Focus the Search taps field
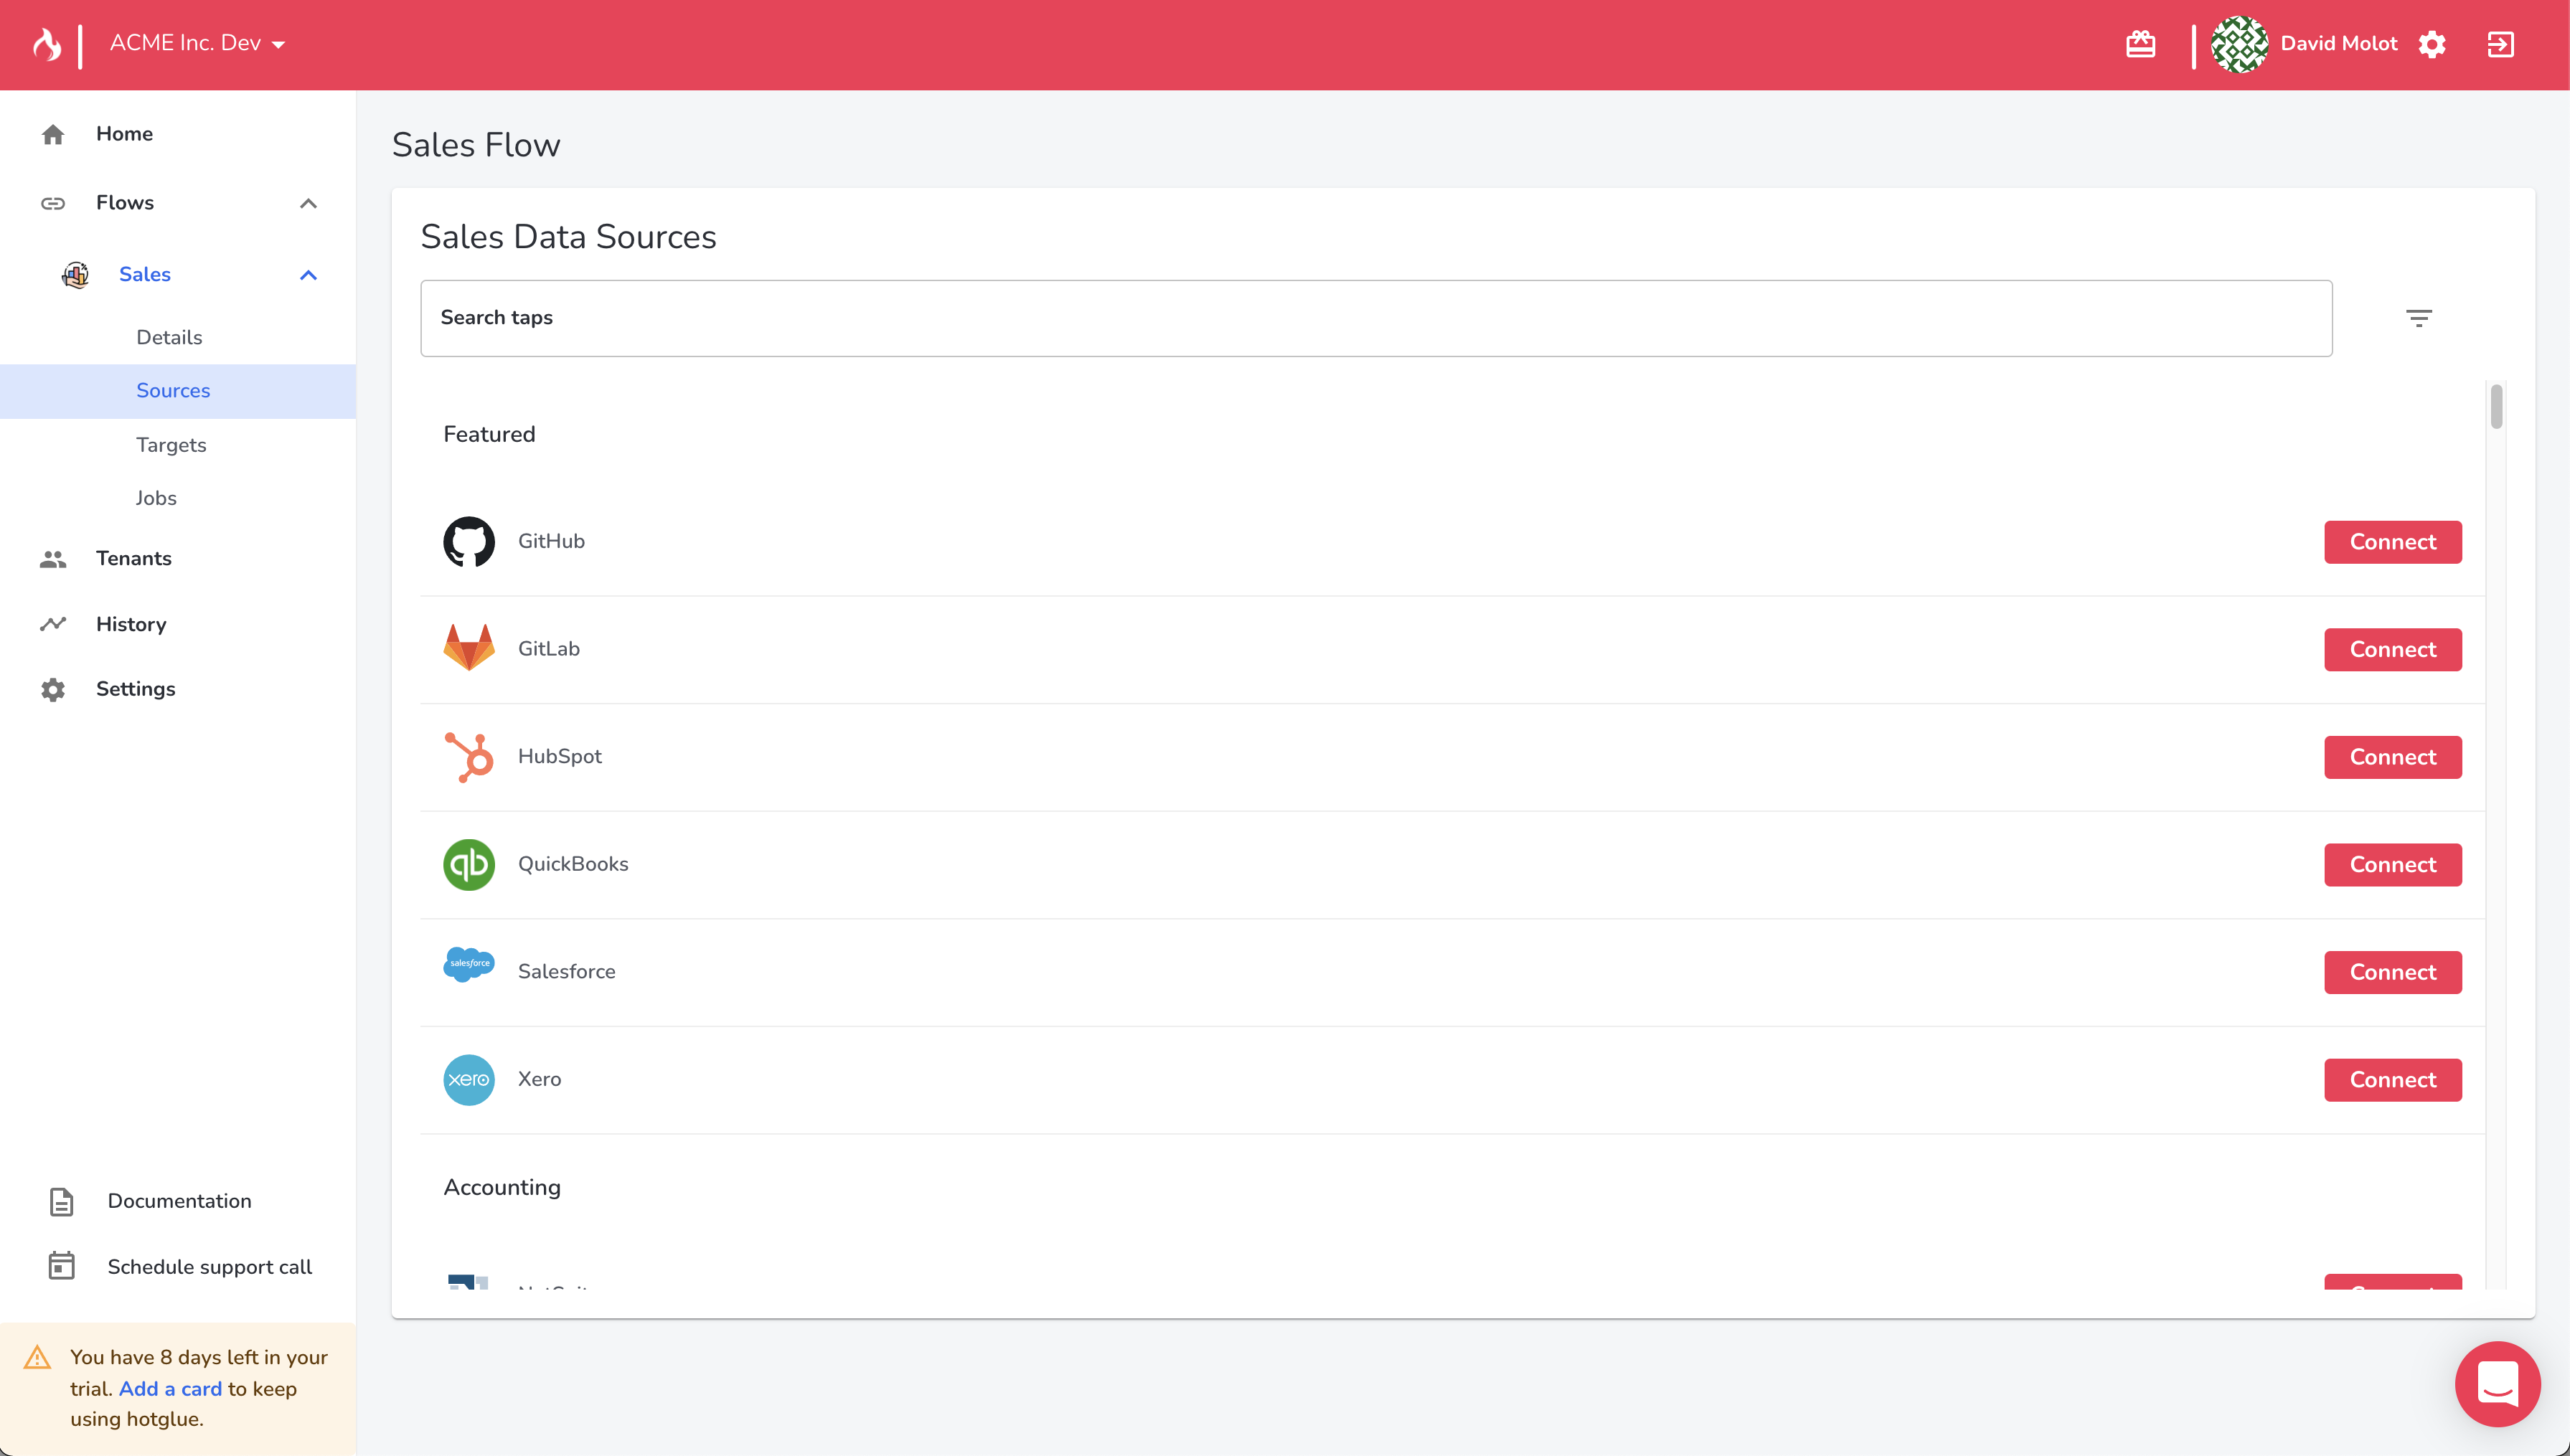This screenshot has height=1456, width=2570. click(x=1376, y=318)
